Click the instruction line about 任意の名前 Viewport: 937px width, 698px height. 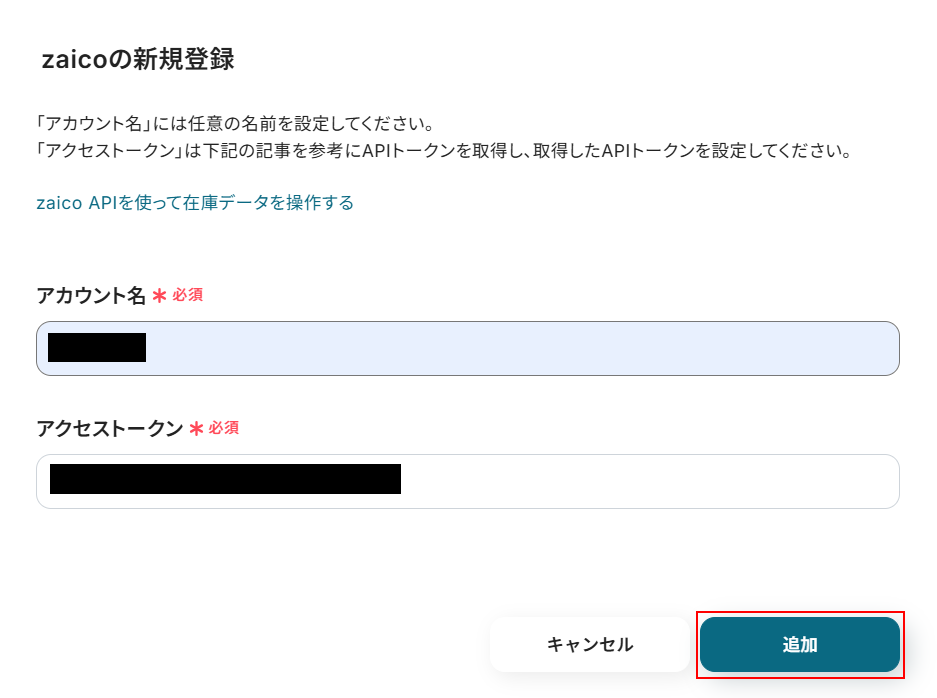234,126
